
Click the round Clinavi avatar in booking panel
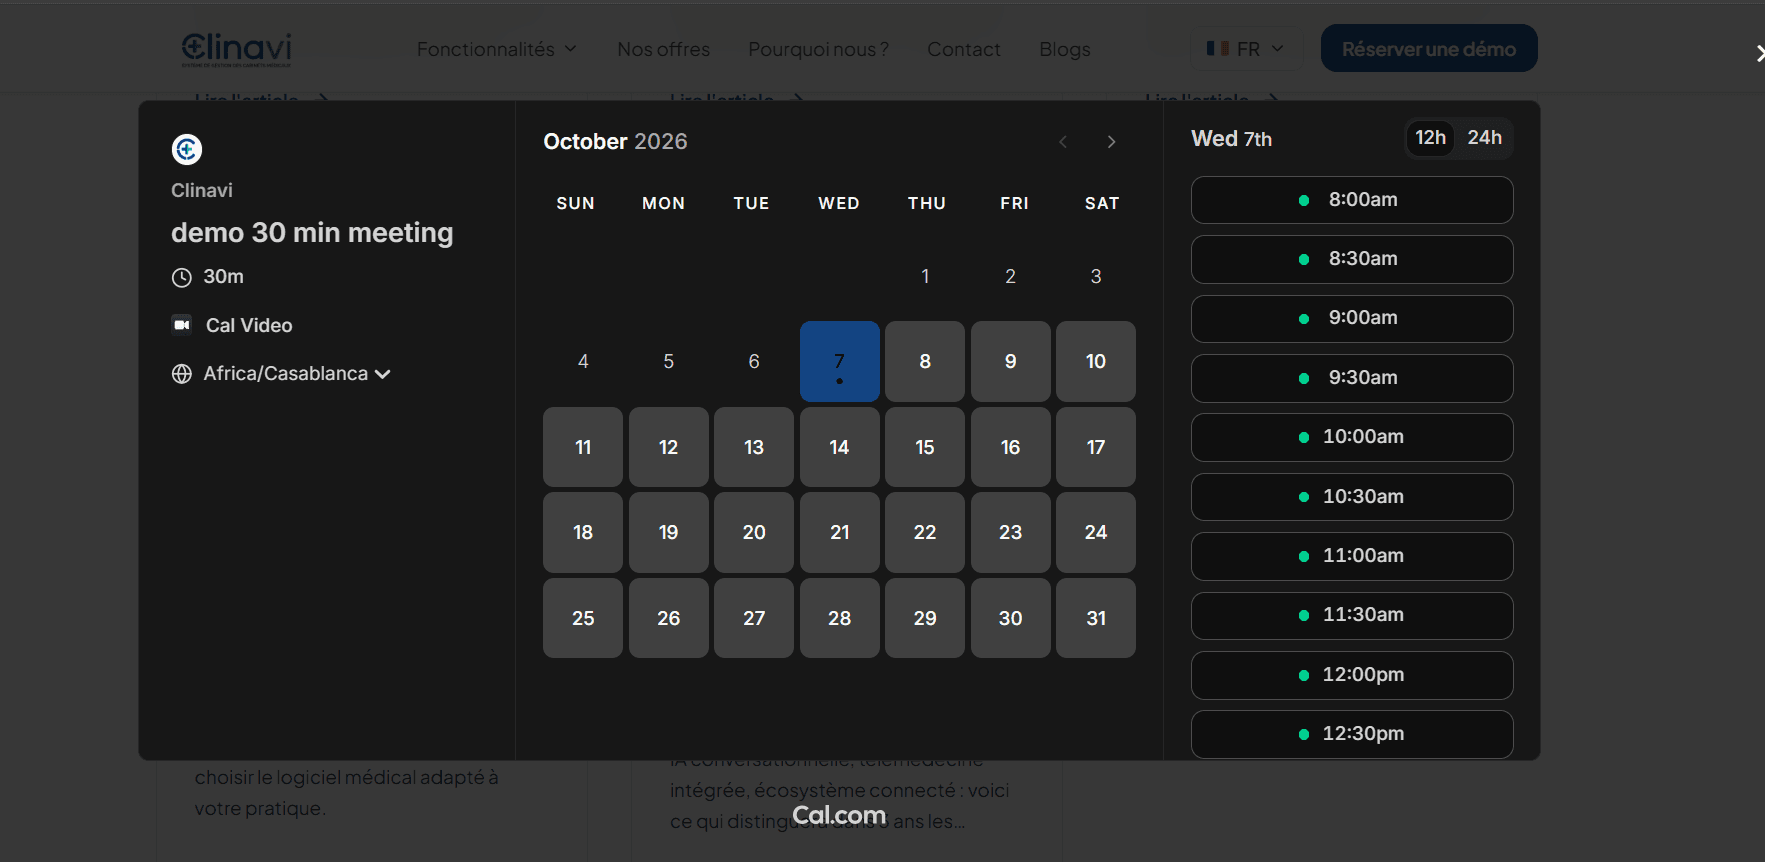187,149
